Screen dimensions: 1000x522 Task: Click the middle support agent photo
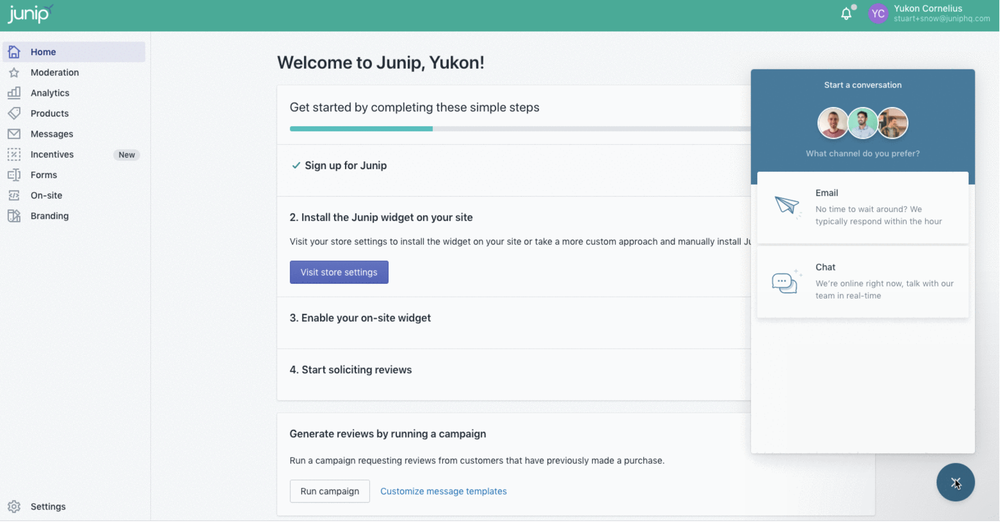click(x=862, y=123)
